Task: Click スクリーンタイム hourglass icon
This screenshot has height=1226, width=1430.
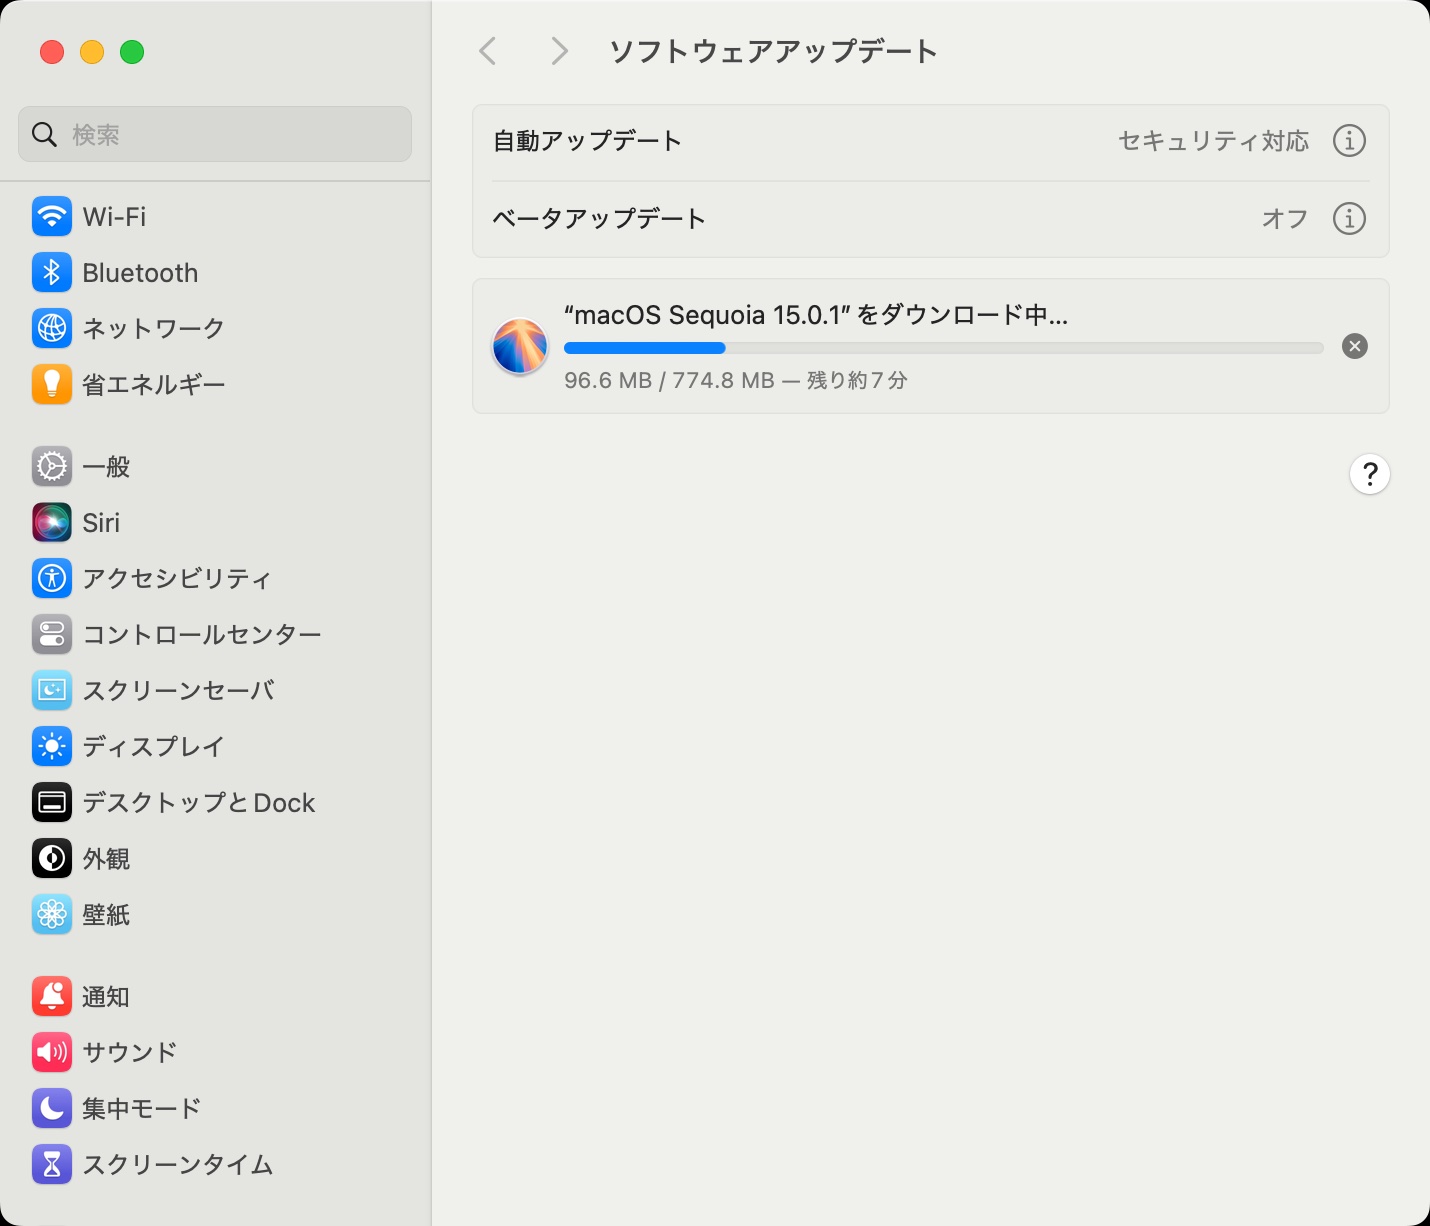Action: coord(52,1164)
